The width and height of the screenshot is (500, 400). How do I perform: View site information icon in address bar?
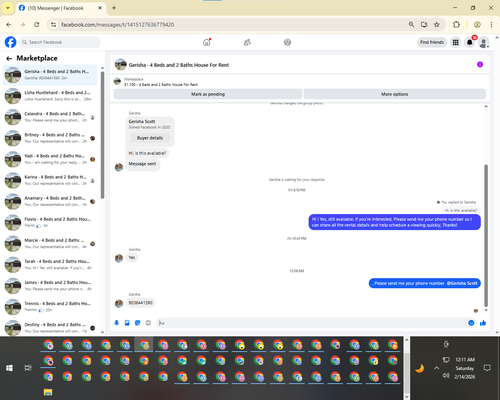click(53, 25)
